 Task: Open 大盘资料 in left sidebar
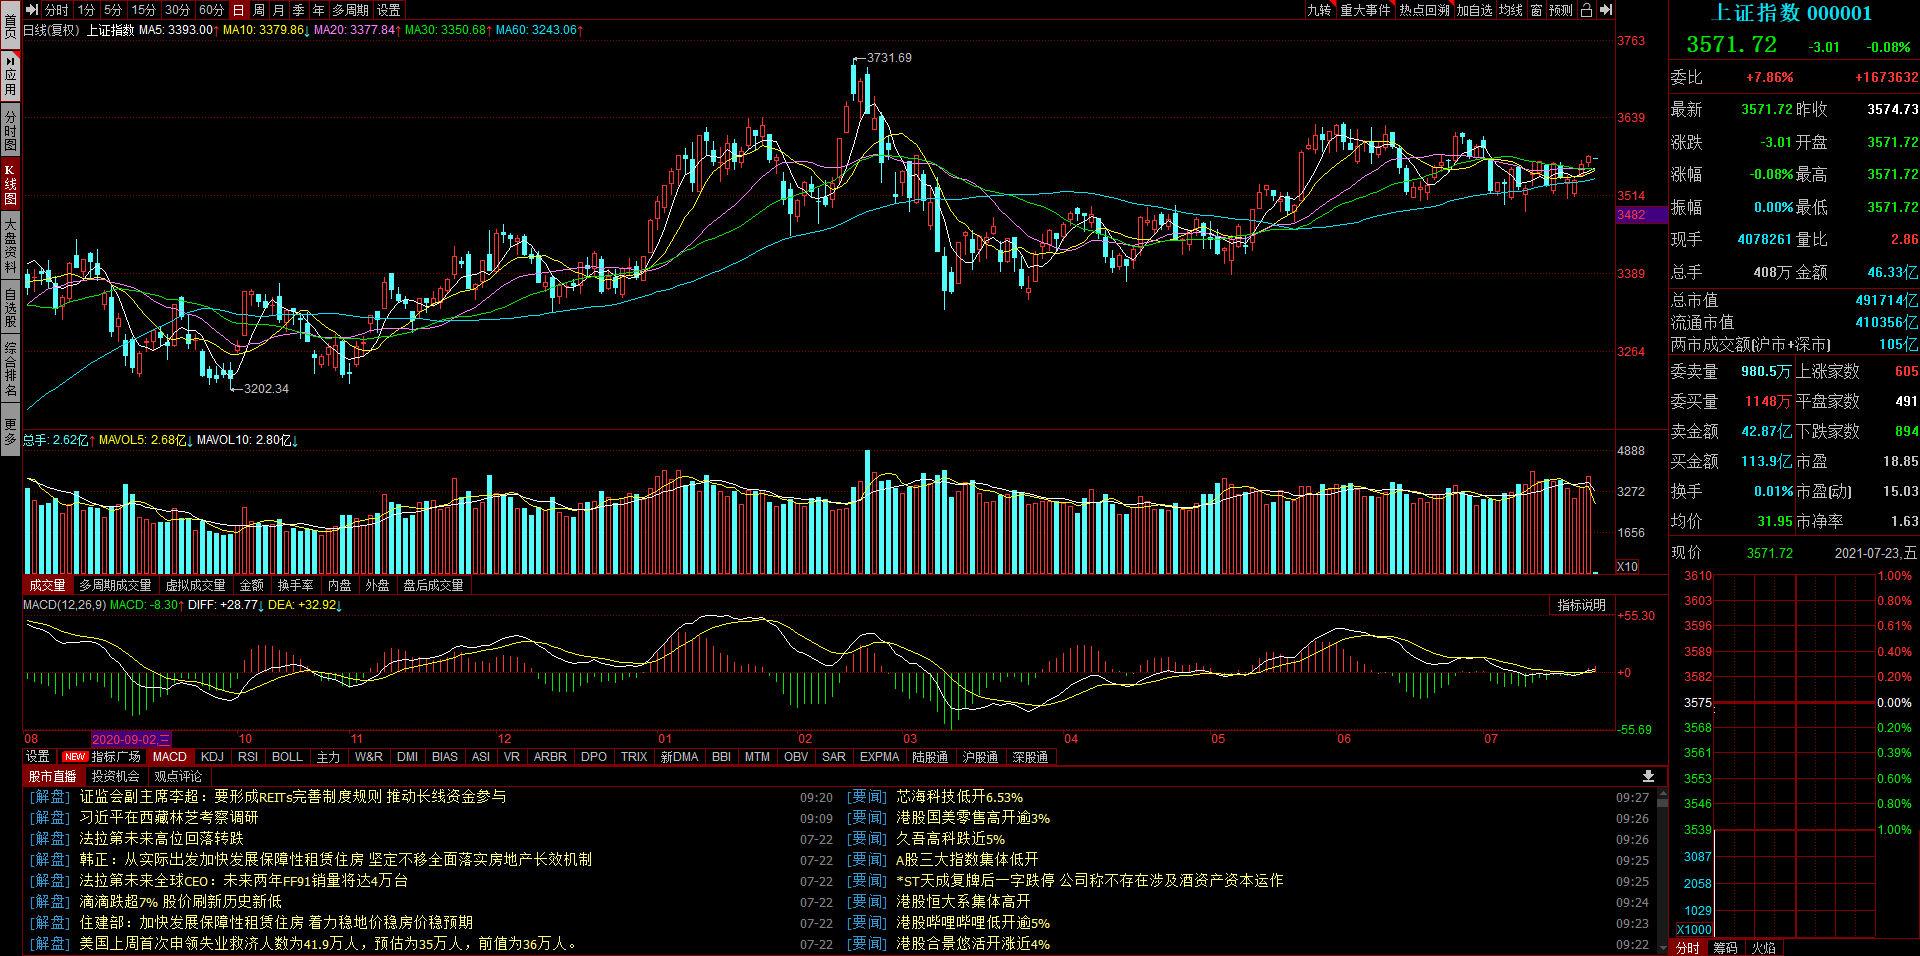click(x=10, y=246)
